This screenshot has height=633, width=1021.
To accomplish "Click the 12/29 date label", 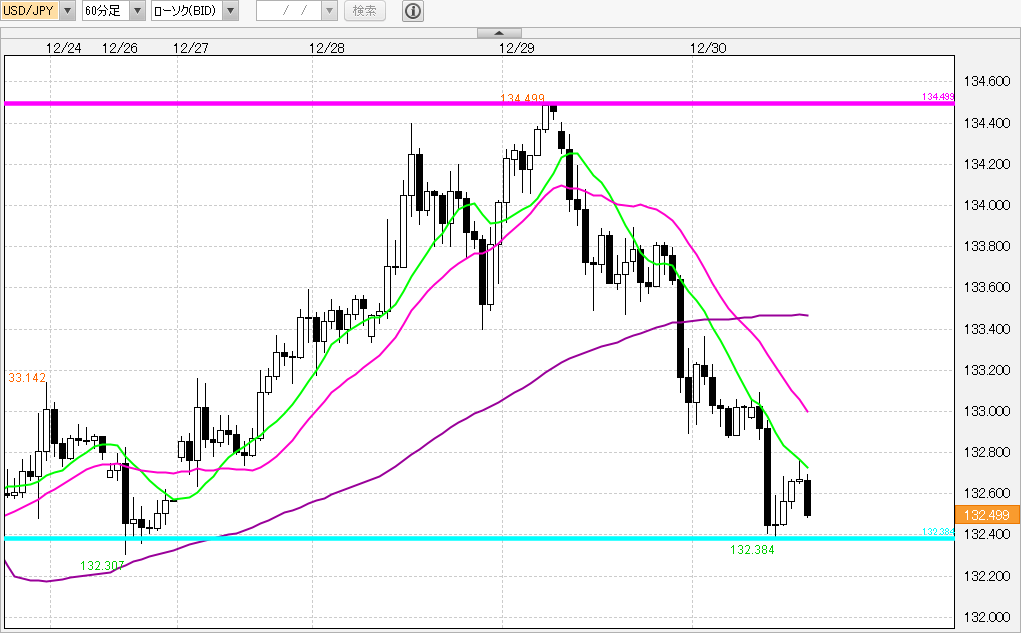I will 517,48.
